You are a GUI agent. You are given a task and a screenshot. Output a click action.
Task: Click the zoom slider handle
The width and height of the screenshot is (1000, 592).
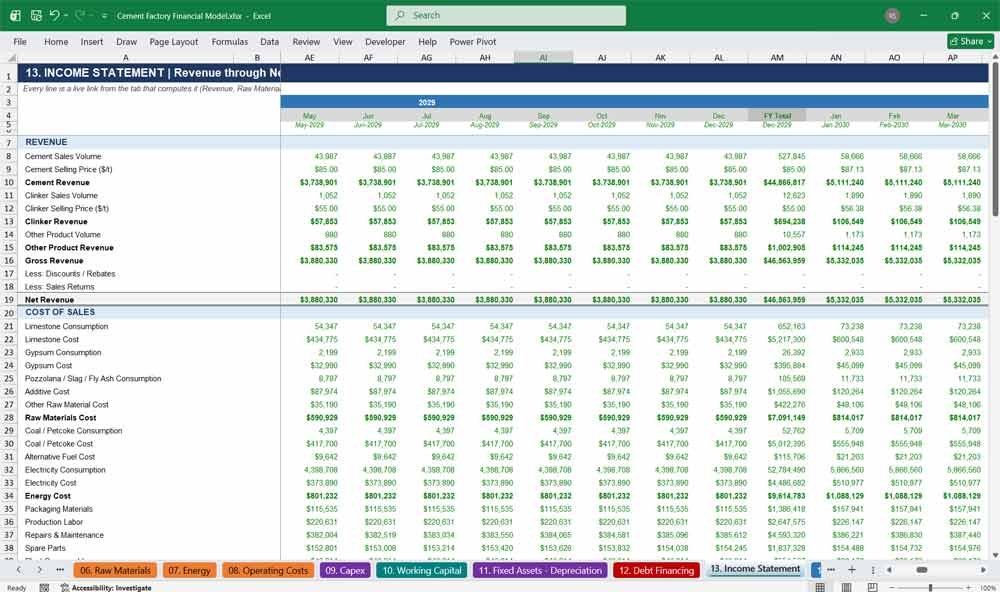pyautogui.click(x=930, y=588)
